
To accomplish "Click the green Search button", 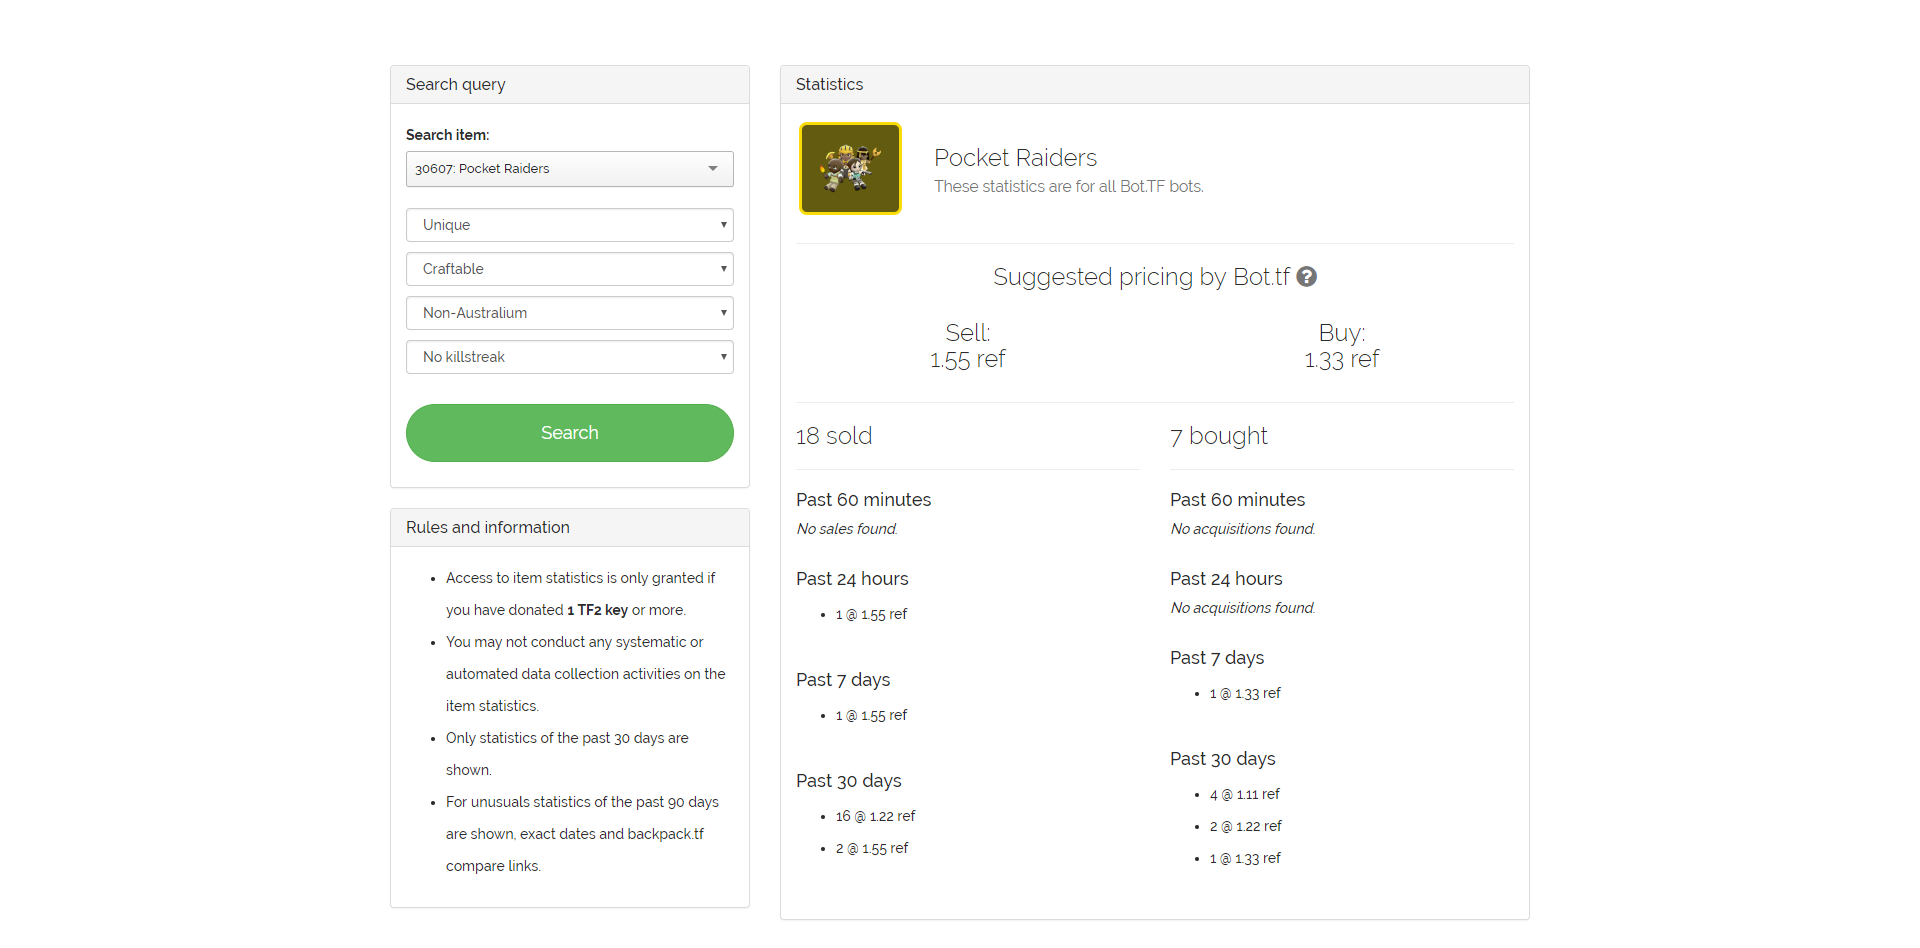I will [570, 433].
